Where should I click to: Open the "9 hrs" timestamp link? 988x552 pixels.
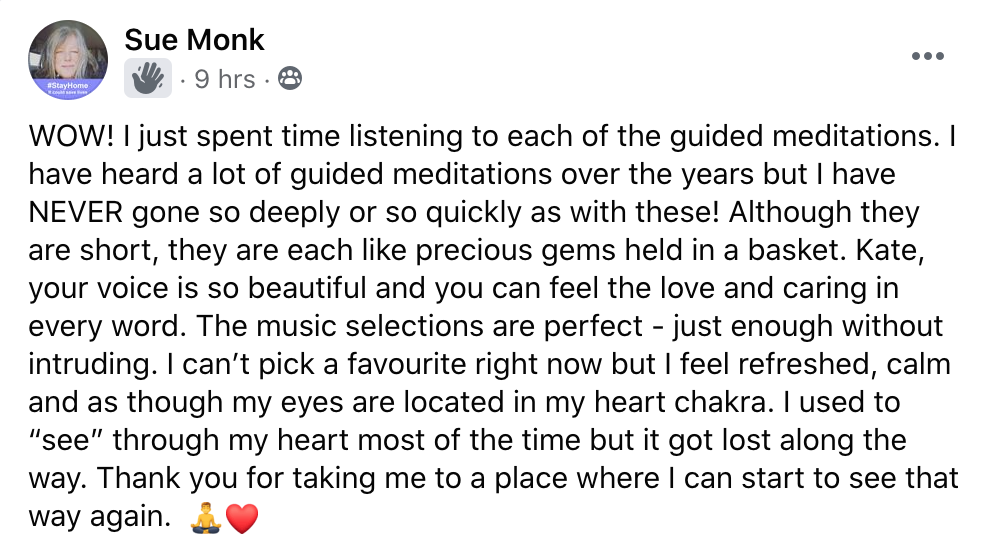(x=225, y=79)
